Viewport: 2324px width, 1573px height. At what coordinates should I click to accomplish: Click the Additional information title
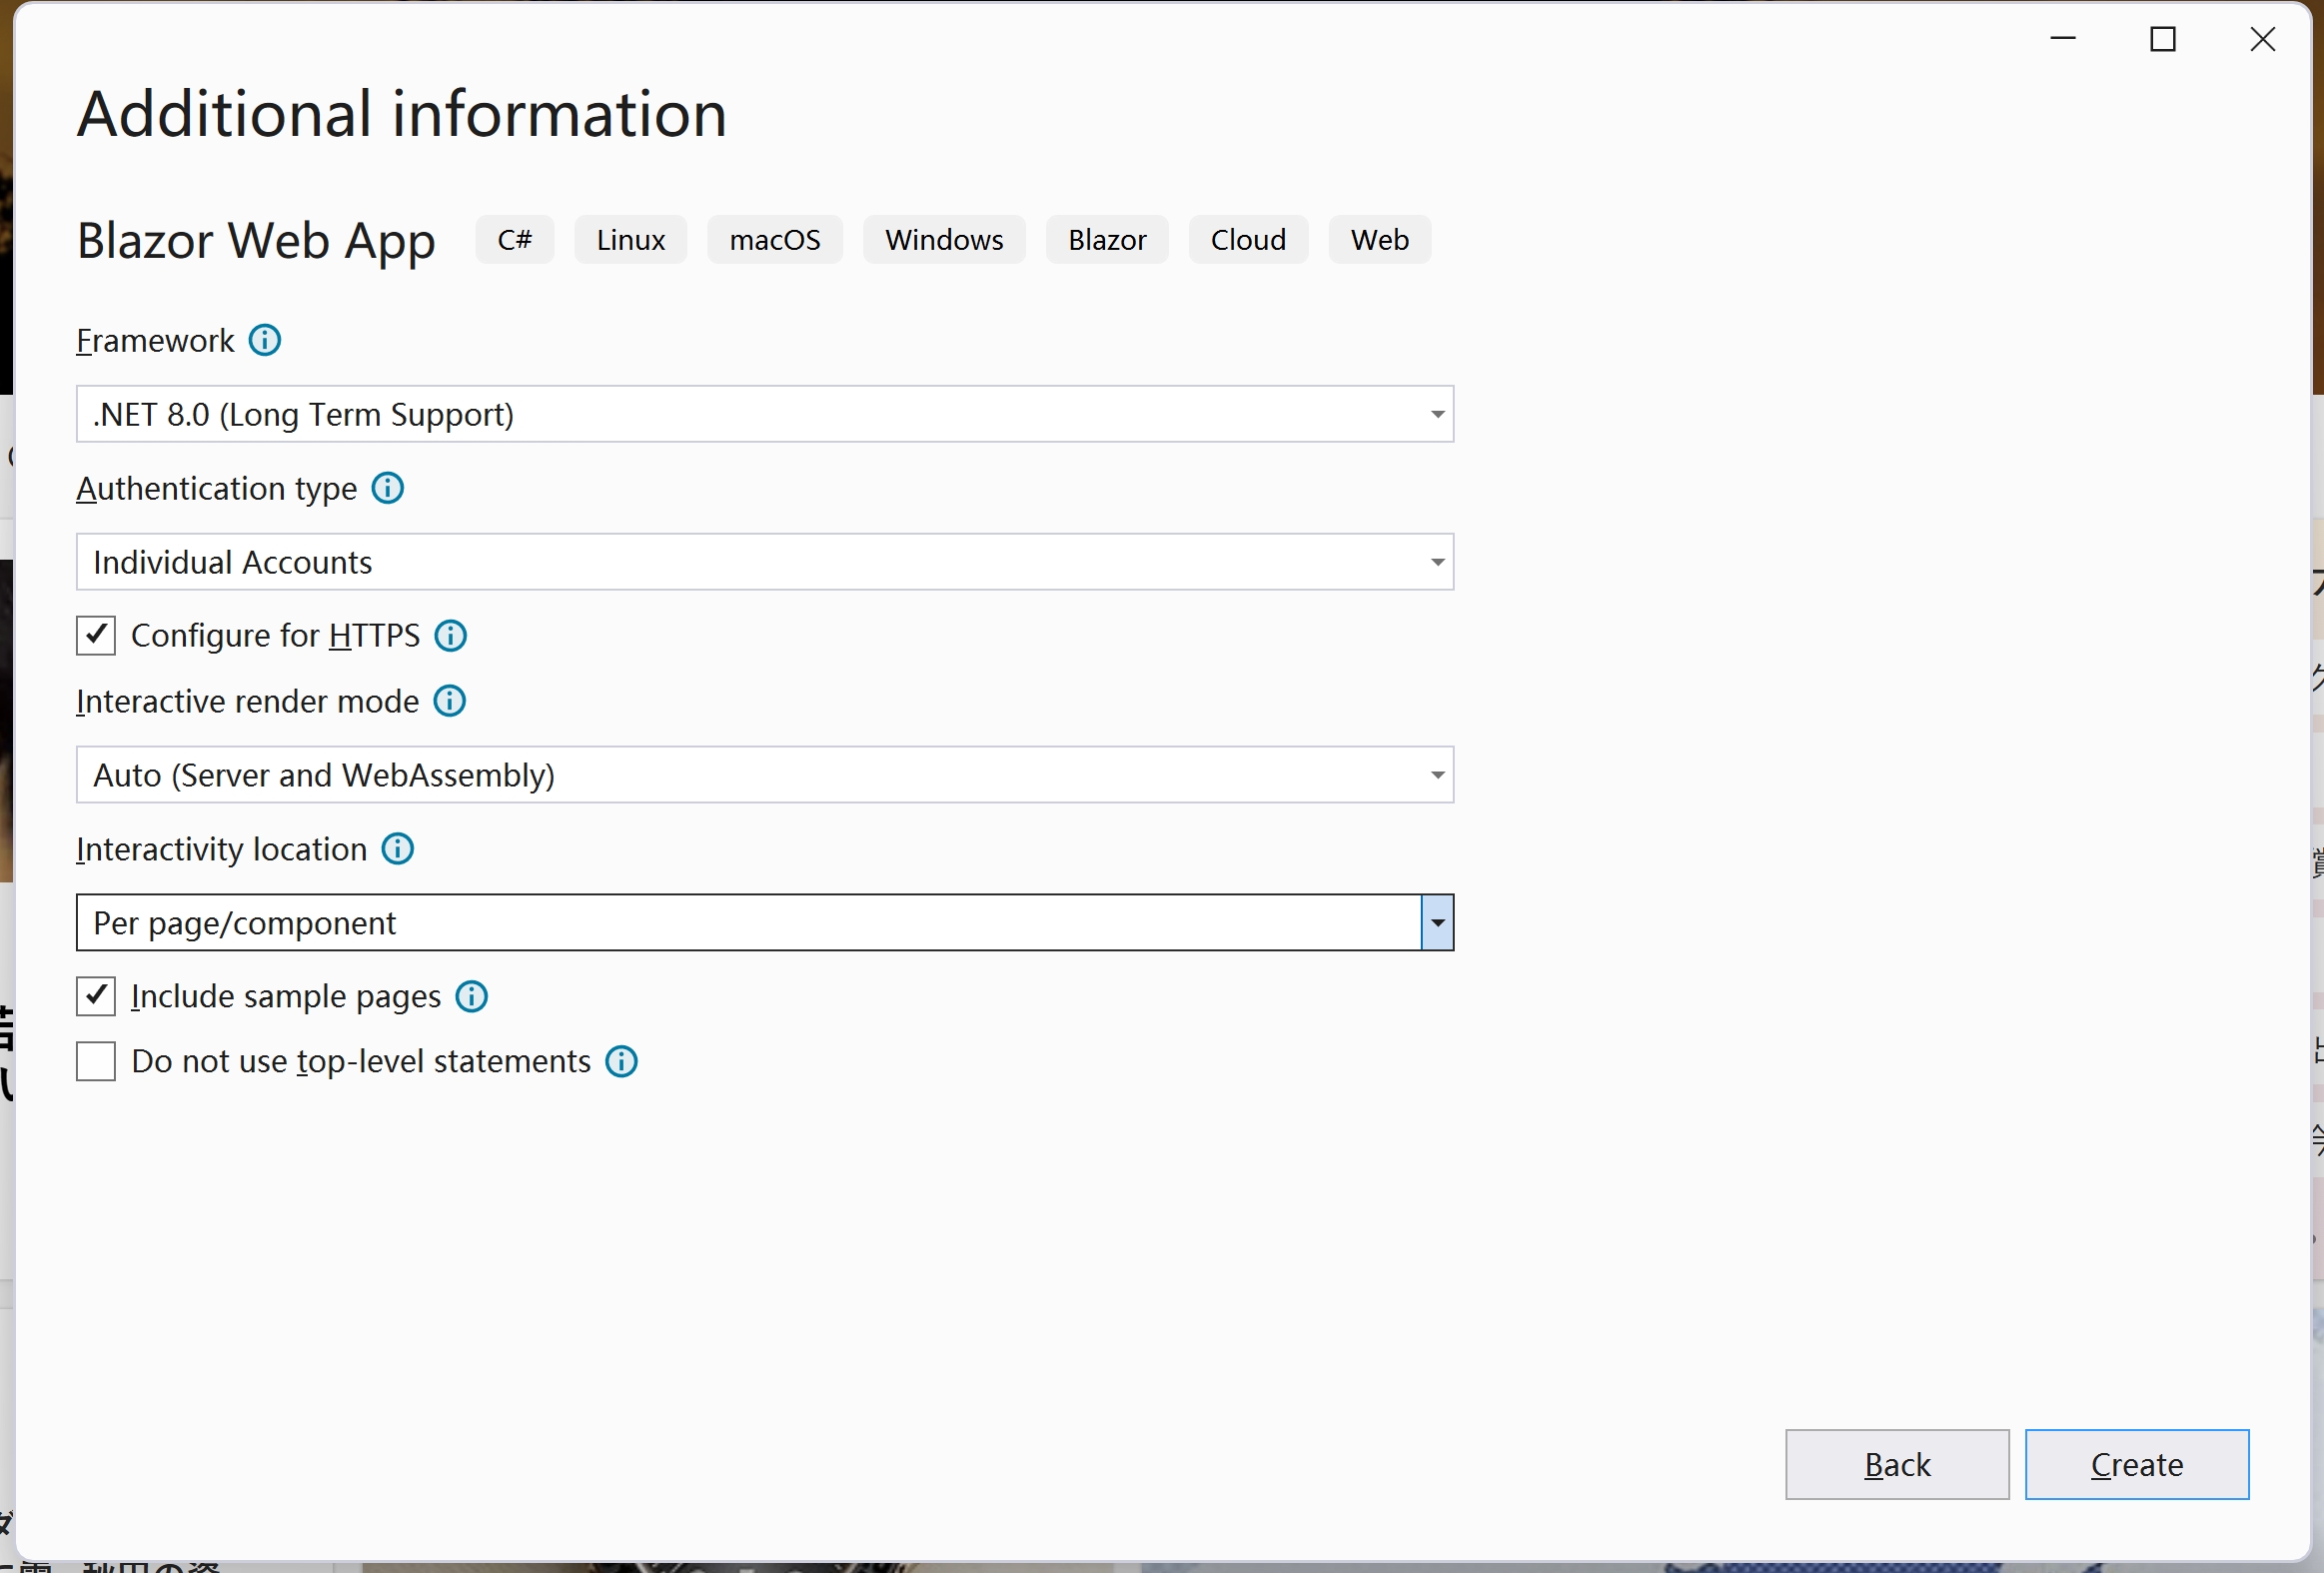[402, 113]
